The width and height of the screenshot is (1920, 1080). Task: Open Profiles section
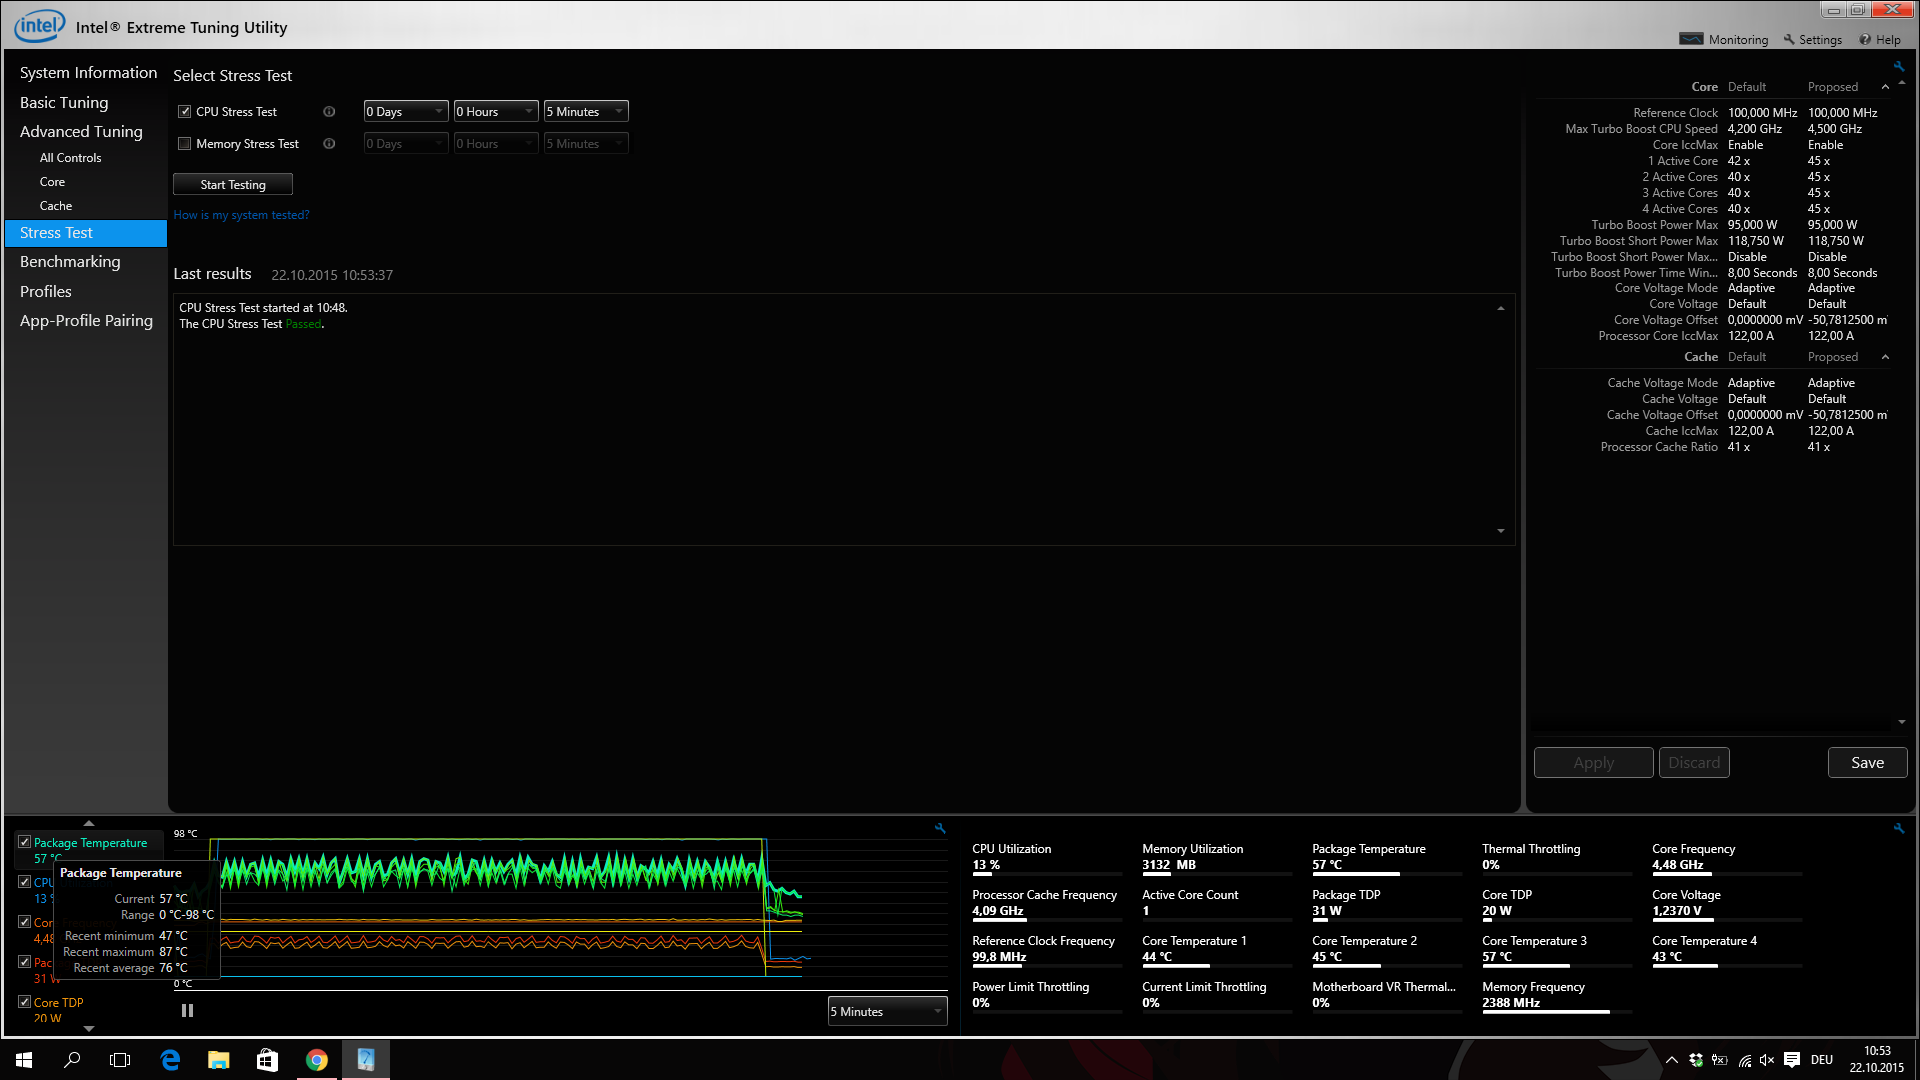pos(46,292)
